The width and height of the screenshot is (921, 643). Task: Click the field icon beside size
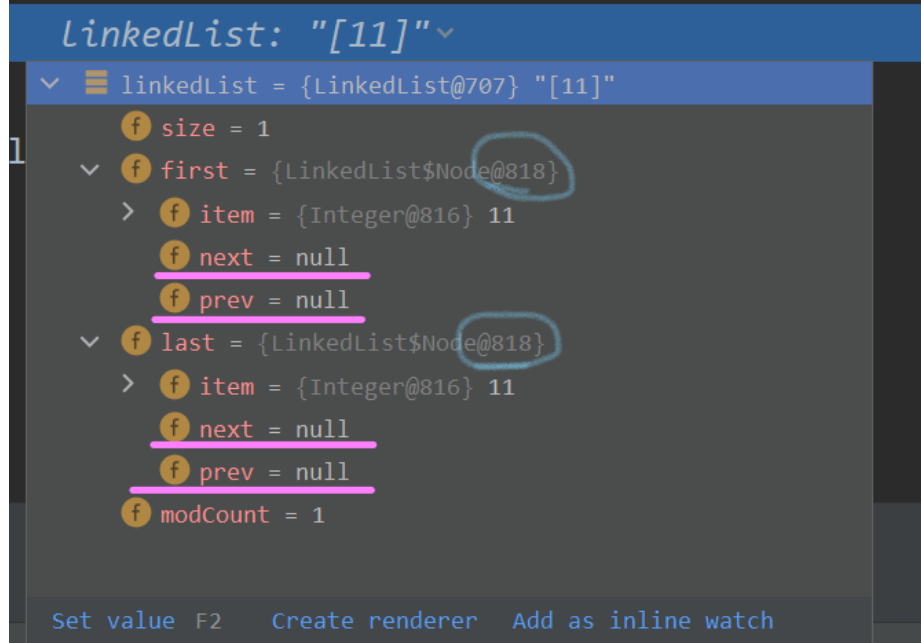136,128
